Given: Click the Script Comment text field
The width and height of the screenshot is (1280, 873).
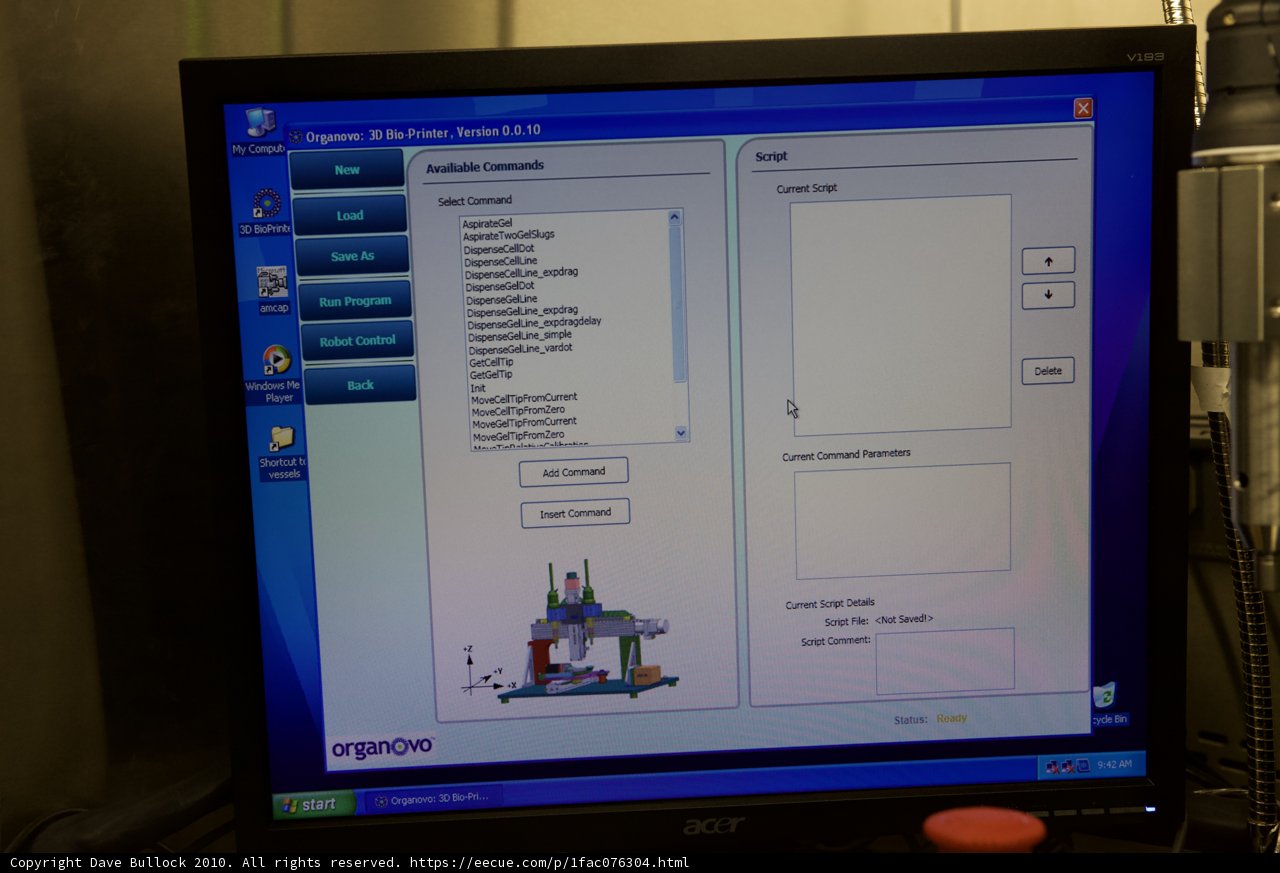Looking at the screenshot, I should pos(945,661).
